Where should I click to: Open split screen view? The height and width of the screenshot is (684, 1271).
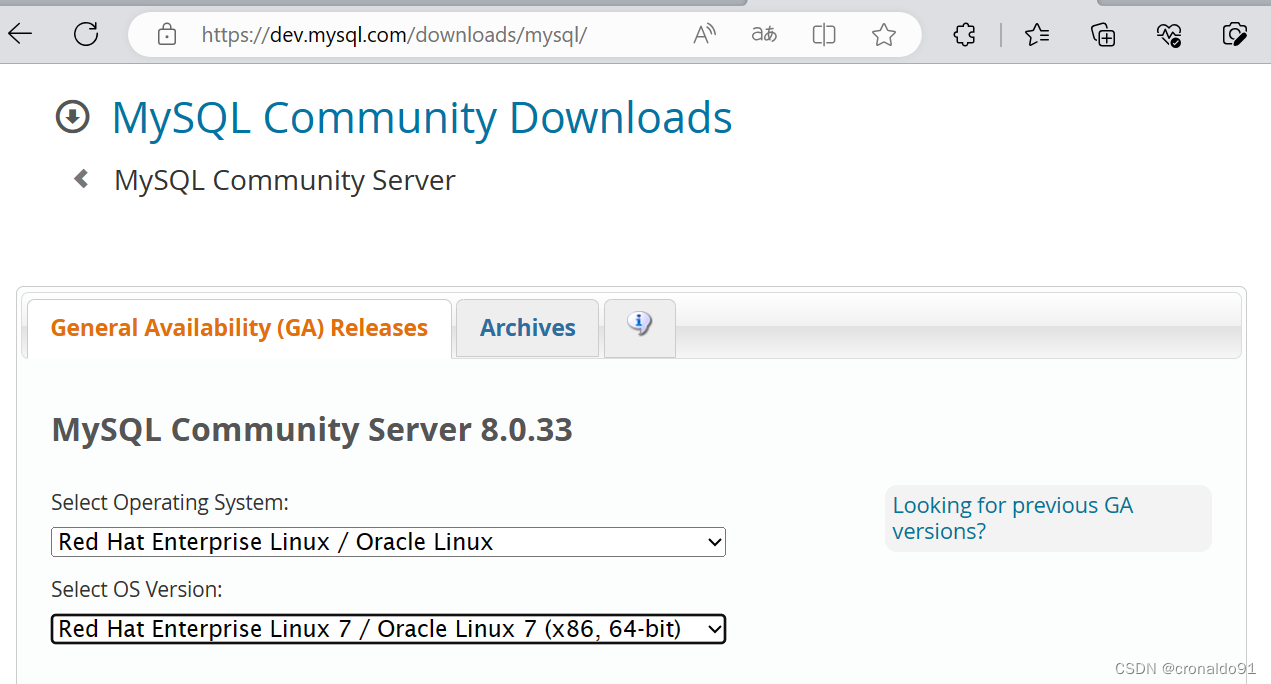click(x=823, y=33)
